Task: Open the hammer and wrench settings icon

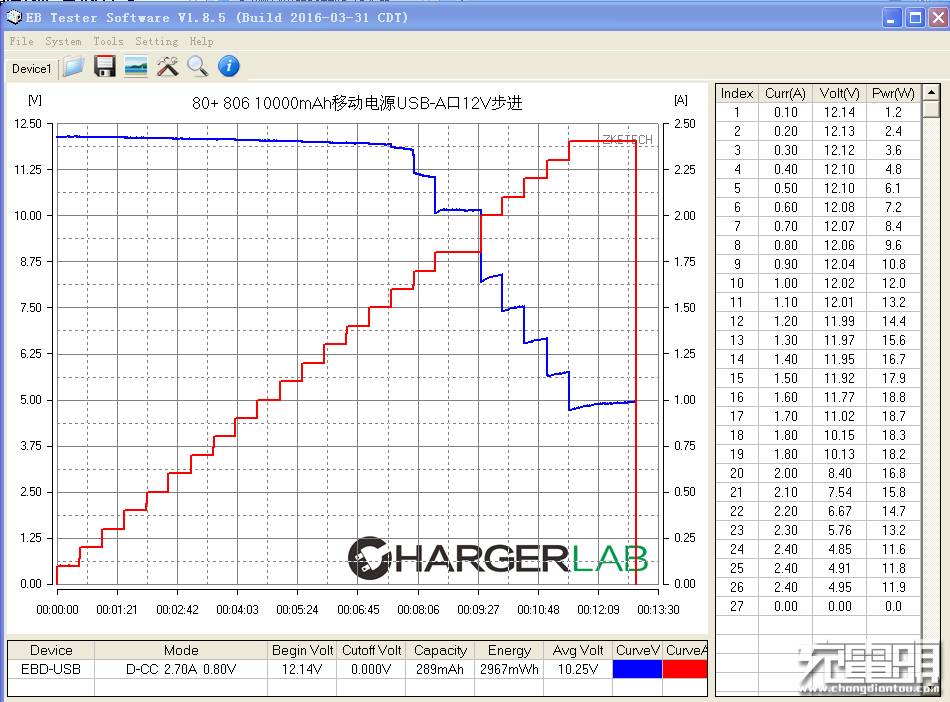Action: point(167,67)
